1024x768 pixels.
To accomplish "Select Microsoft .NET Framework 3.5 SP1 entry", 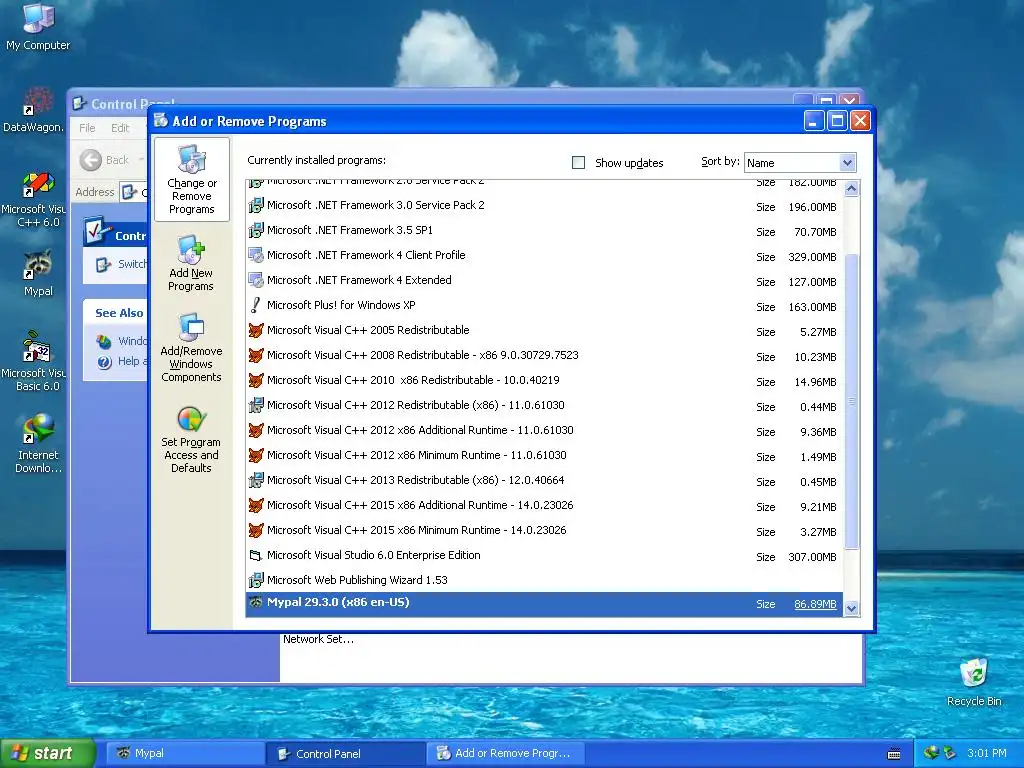I will click(544, 231).
